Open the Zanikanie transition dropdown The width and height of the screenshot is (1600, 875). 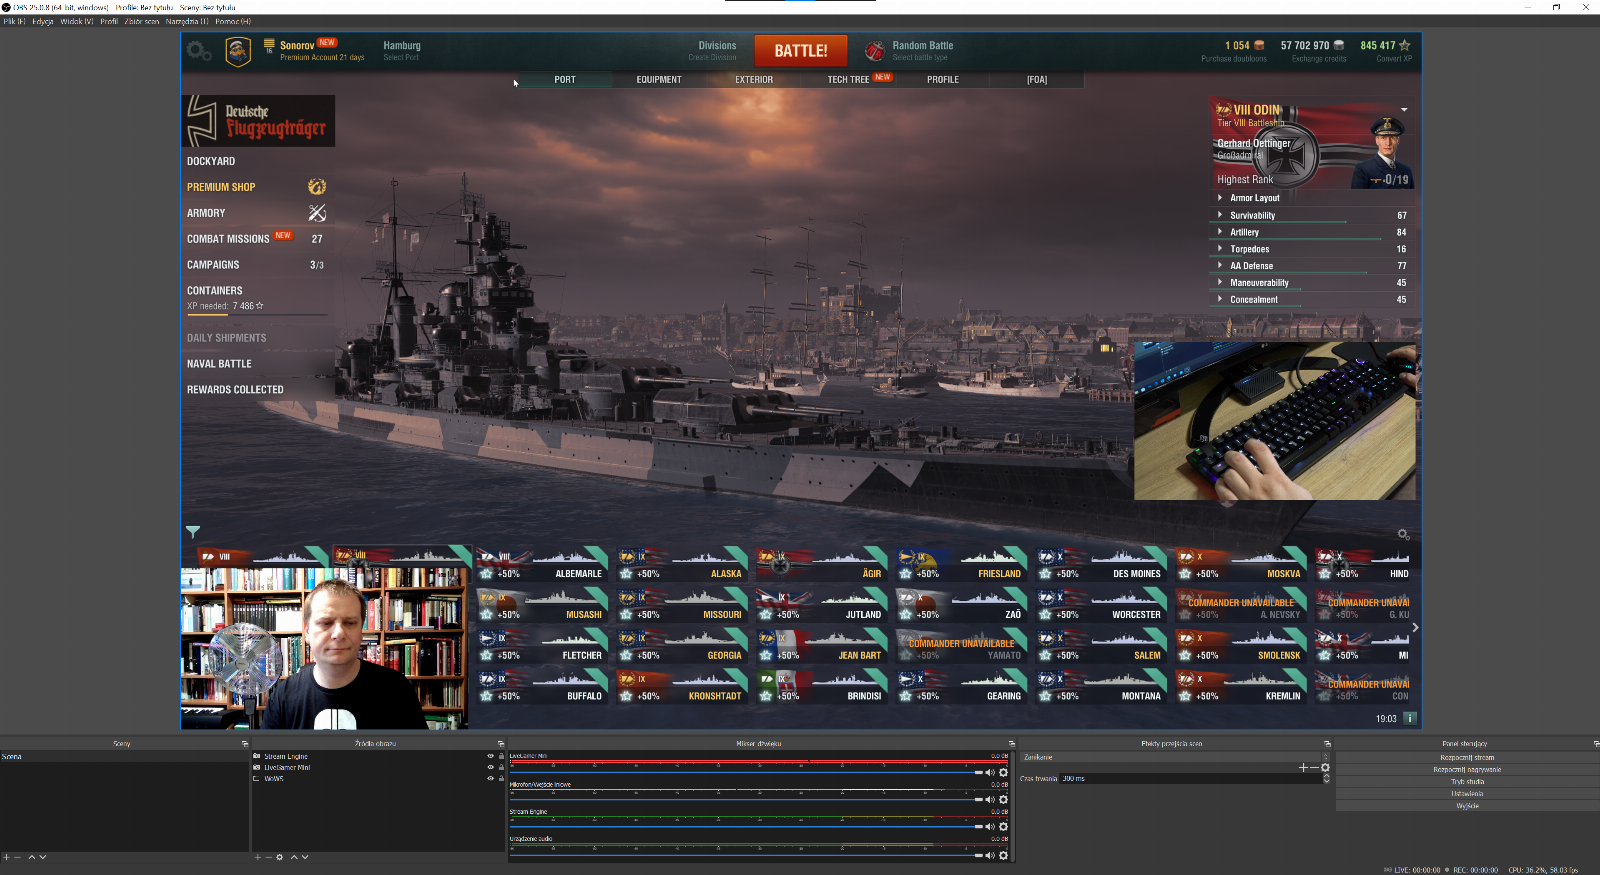1175,757
